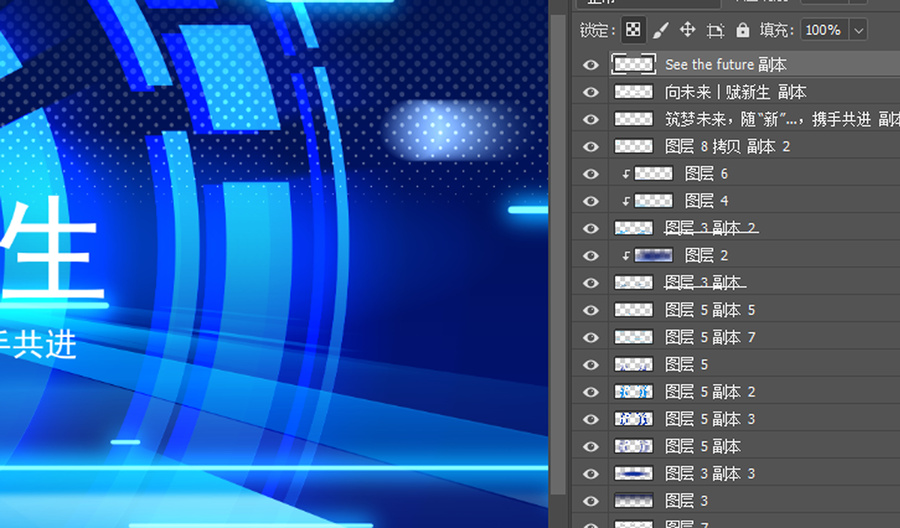This screenshot has width=900, height=528.
Task: Click the 填充 100% value field
Action: [x=825, y=30]
